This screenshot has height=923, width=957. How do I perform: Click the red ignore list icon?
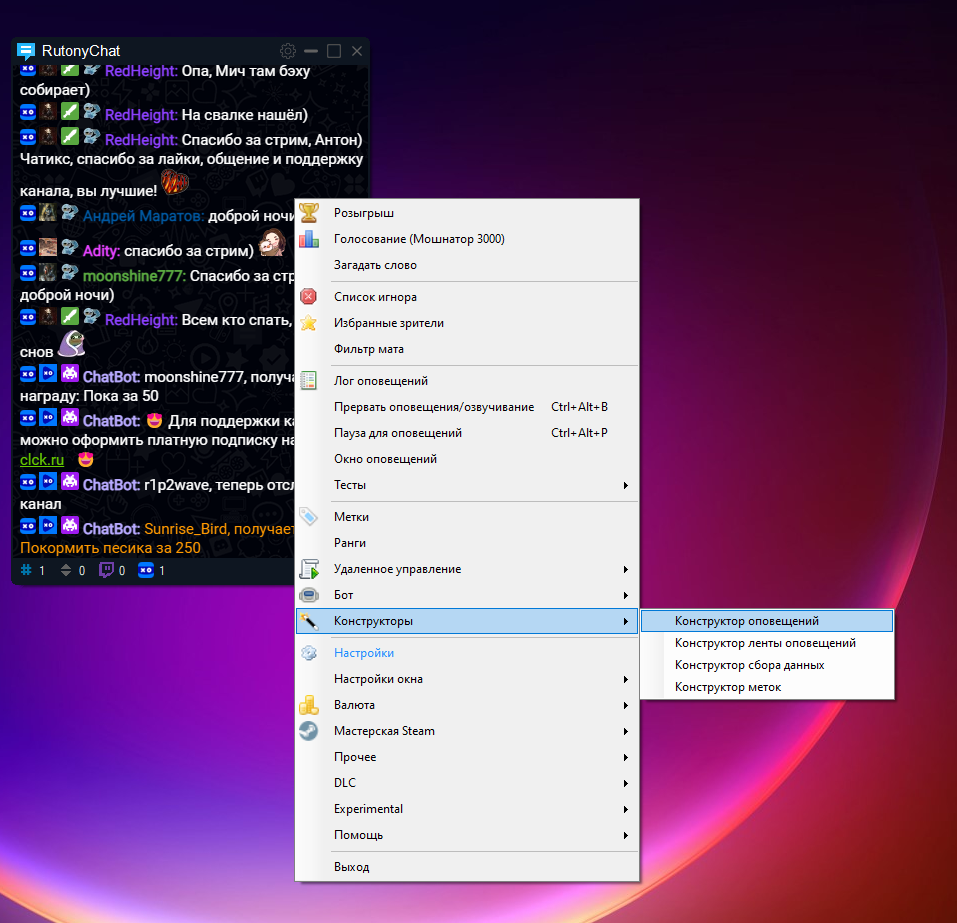(x=309, y=297)
